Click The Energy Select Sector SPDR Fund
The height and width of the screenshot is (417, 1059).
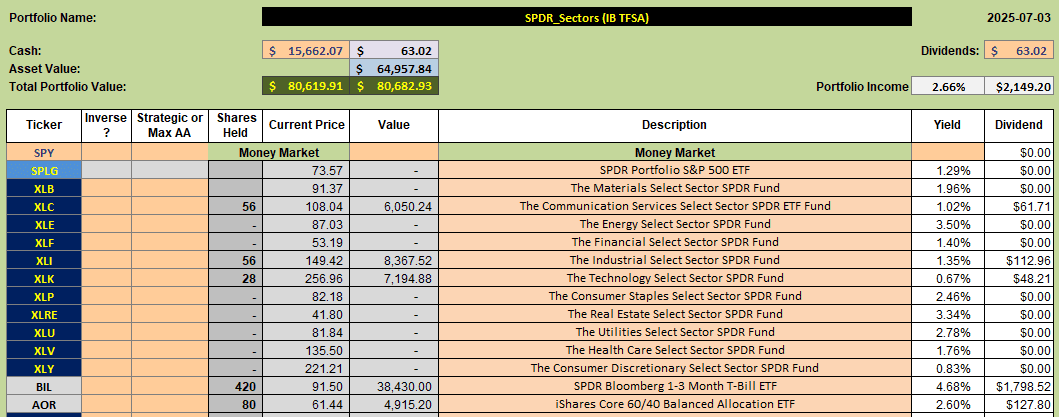tap(675, 224)
